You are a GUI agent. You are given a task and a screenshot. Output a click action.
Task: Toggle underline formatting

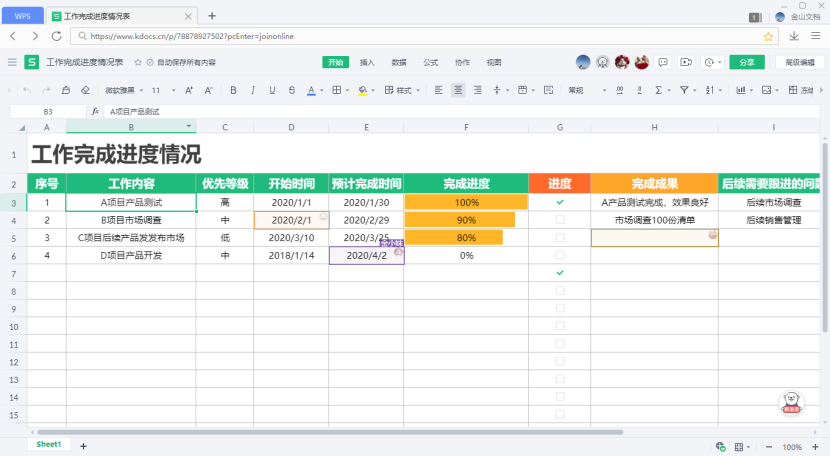tap(272, 91)
